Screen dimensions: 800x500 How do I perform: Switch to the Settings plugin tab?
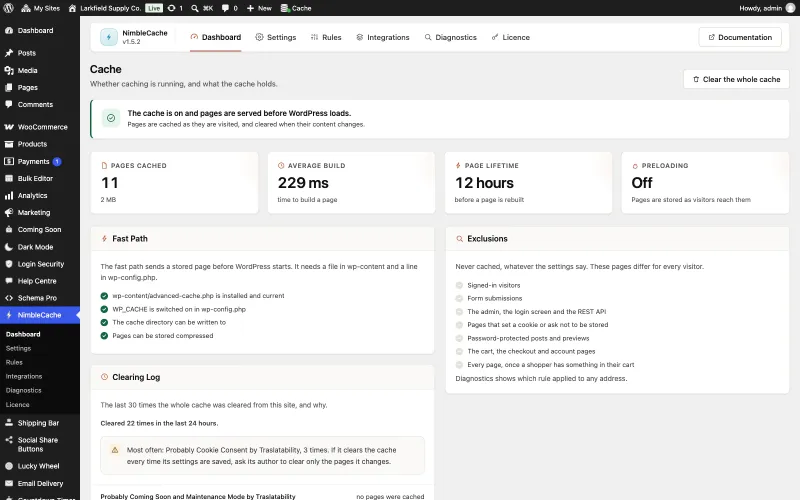point(276,37)
